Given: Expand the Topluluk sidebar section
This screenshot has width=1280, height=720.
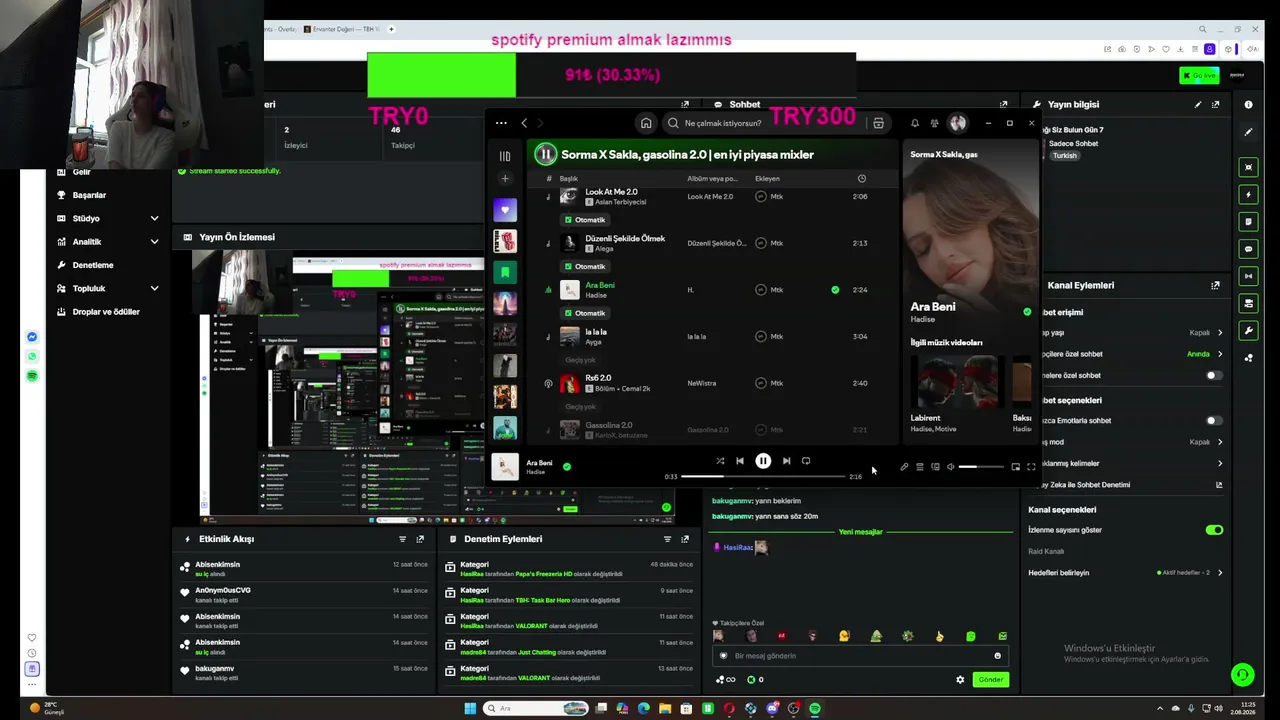Looking at the screenshot, I should click(x=154, y=289).
